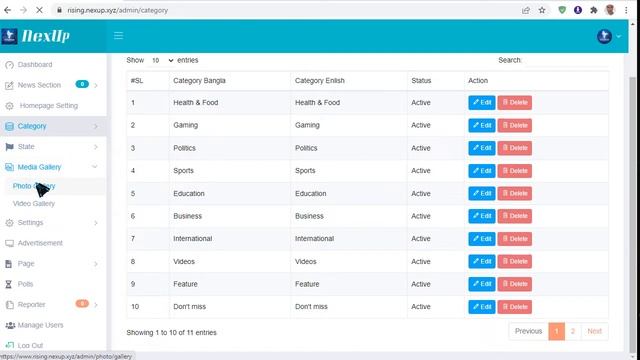This screenshot has width=640, height=360.
Task: Open browser profile avatar
Action: point(610,10)
